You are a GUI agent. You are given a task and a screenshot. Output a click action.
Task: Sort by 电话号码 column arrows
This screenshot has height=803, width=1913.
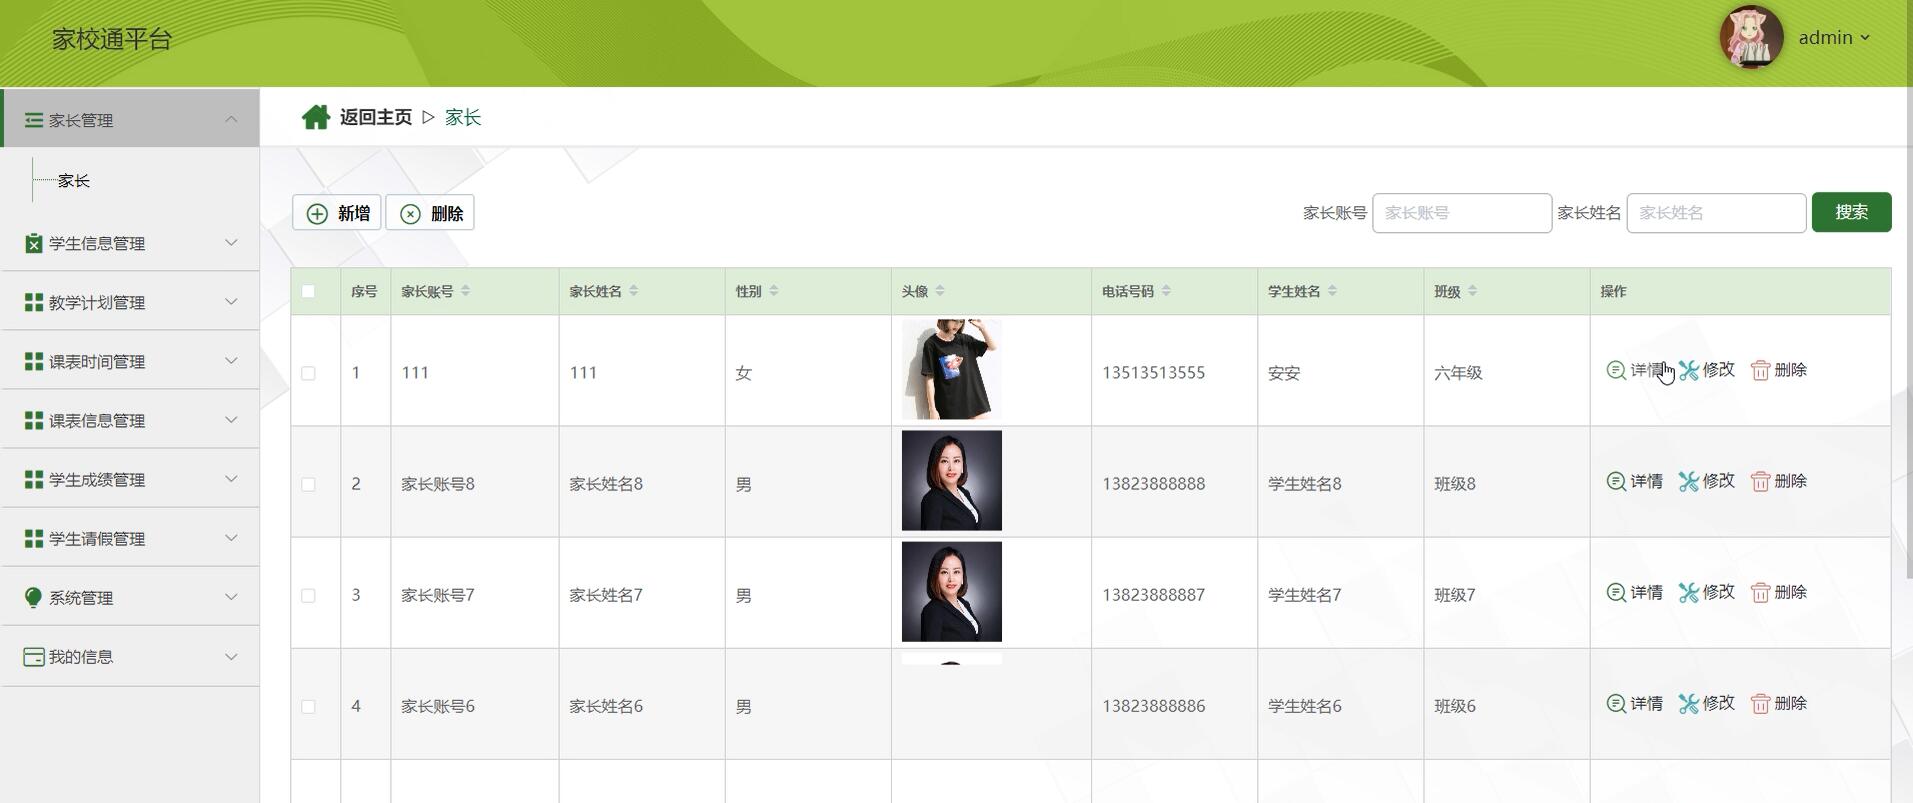1167,291
